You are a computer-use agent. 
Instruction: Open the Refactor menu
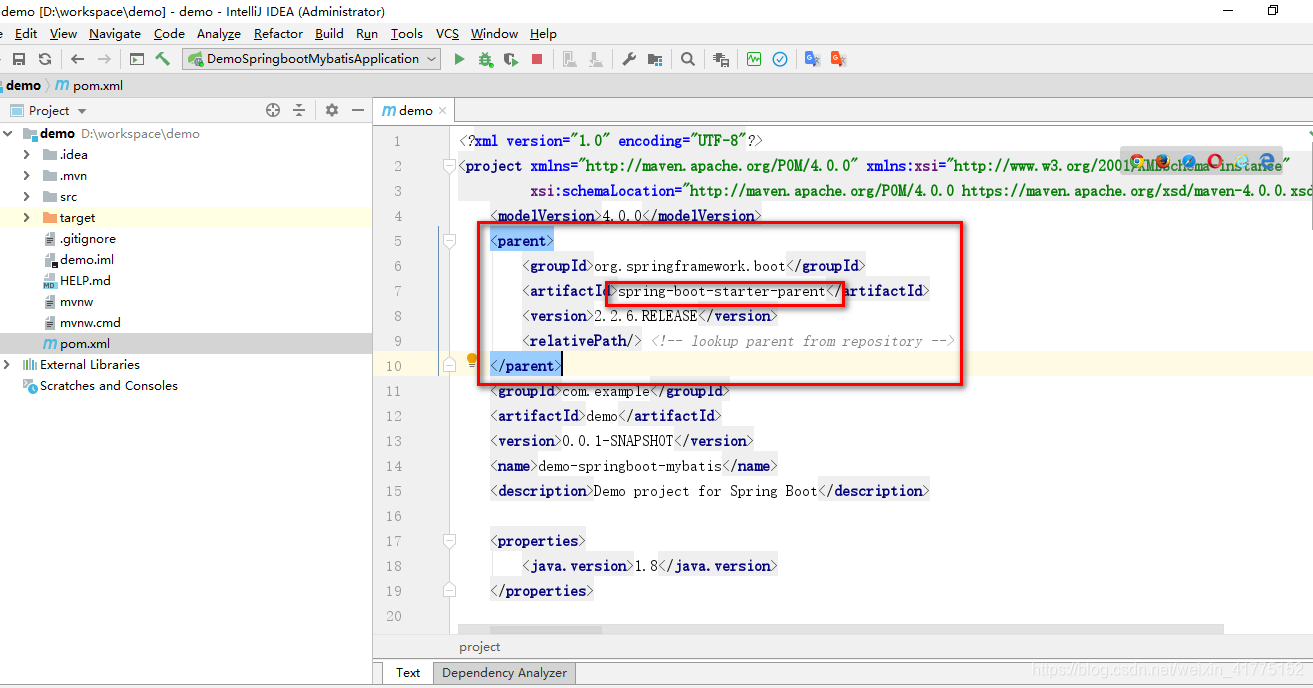[278, 33]
